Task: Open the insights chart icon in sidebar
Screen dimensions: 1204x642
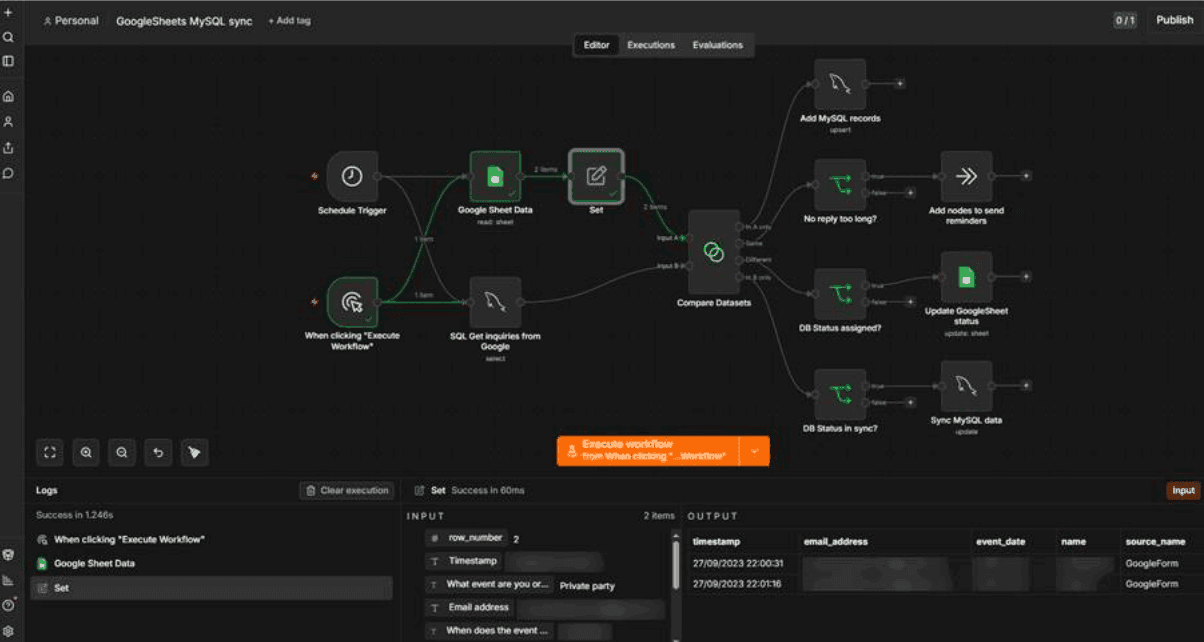Action: click(8, 580)
